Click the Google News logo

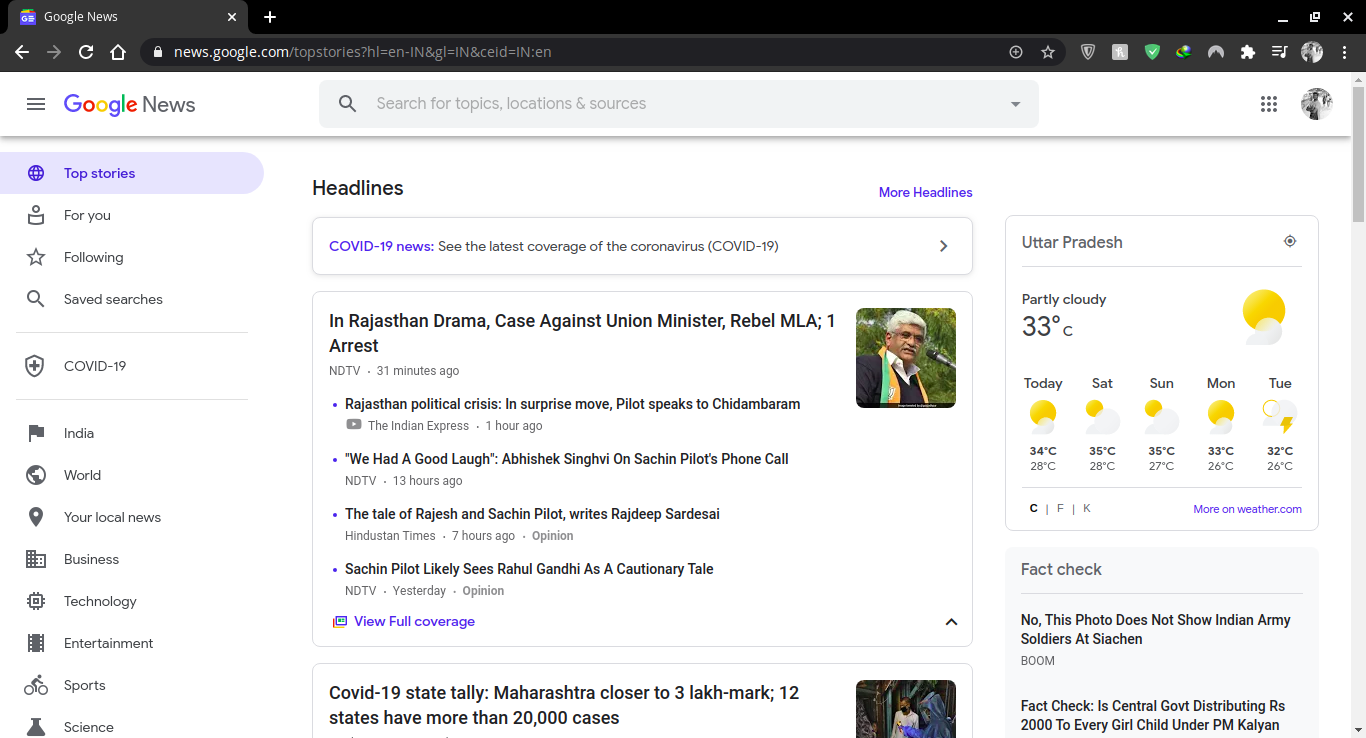click(129, 105)
